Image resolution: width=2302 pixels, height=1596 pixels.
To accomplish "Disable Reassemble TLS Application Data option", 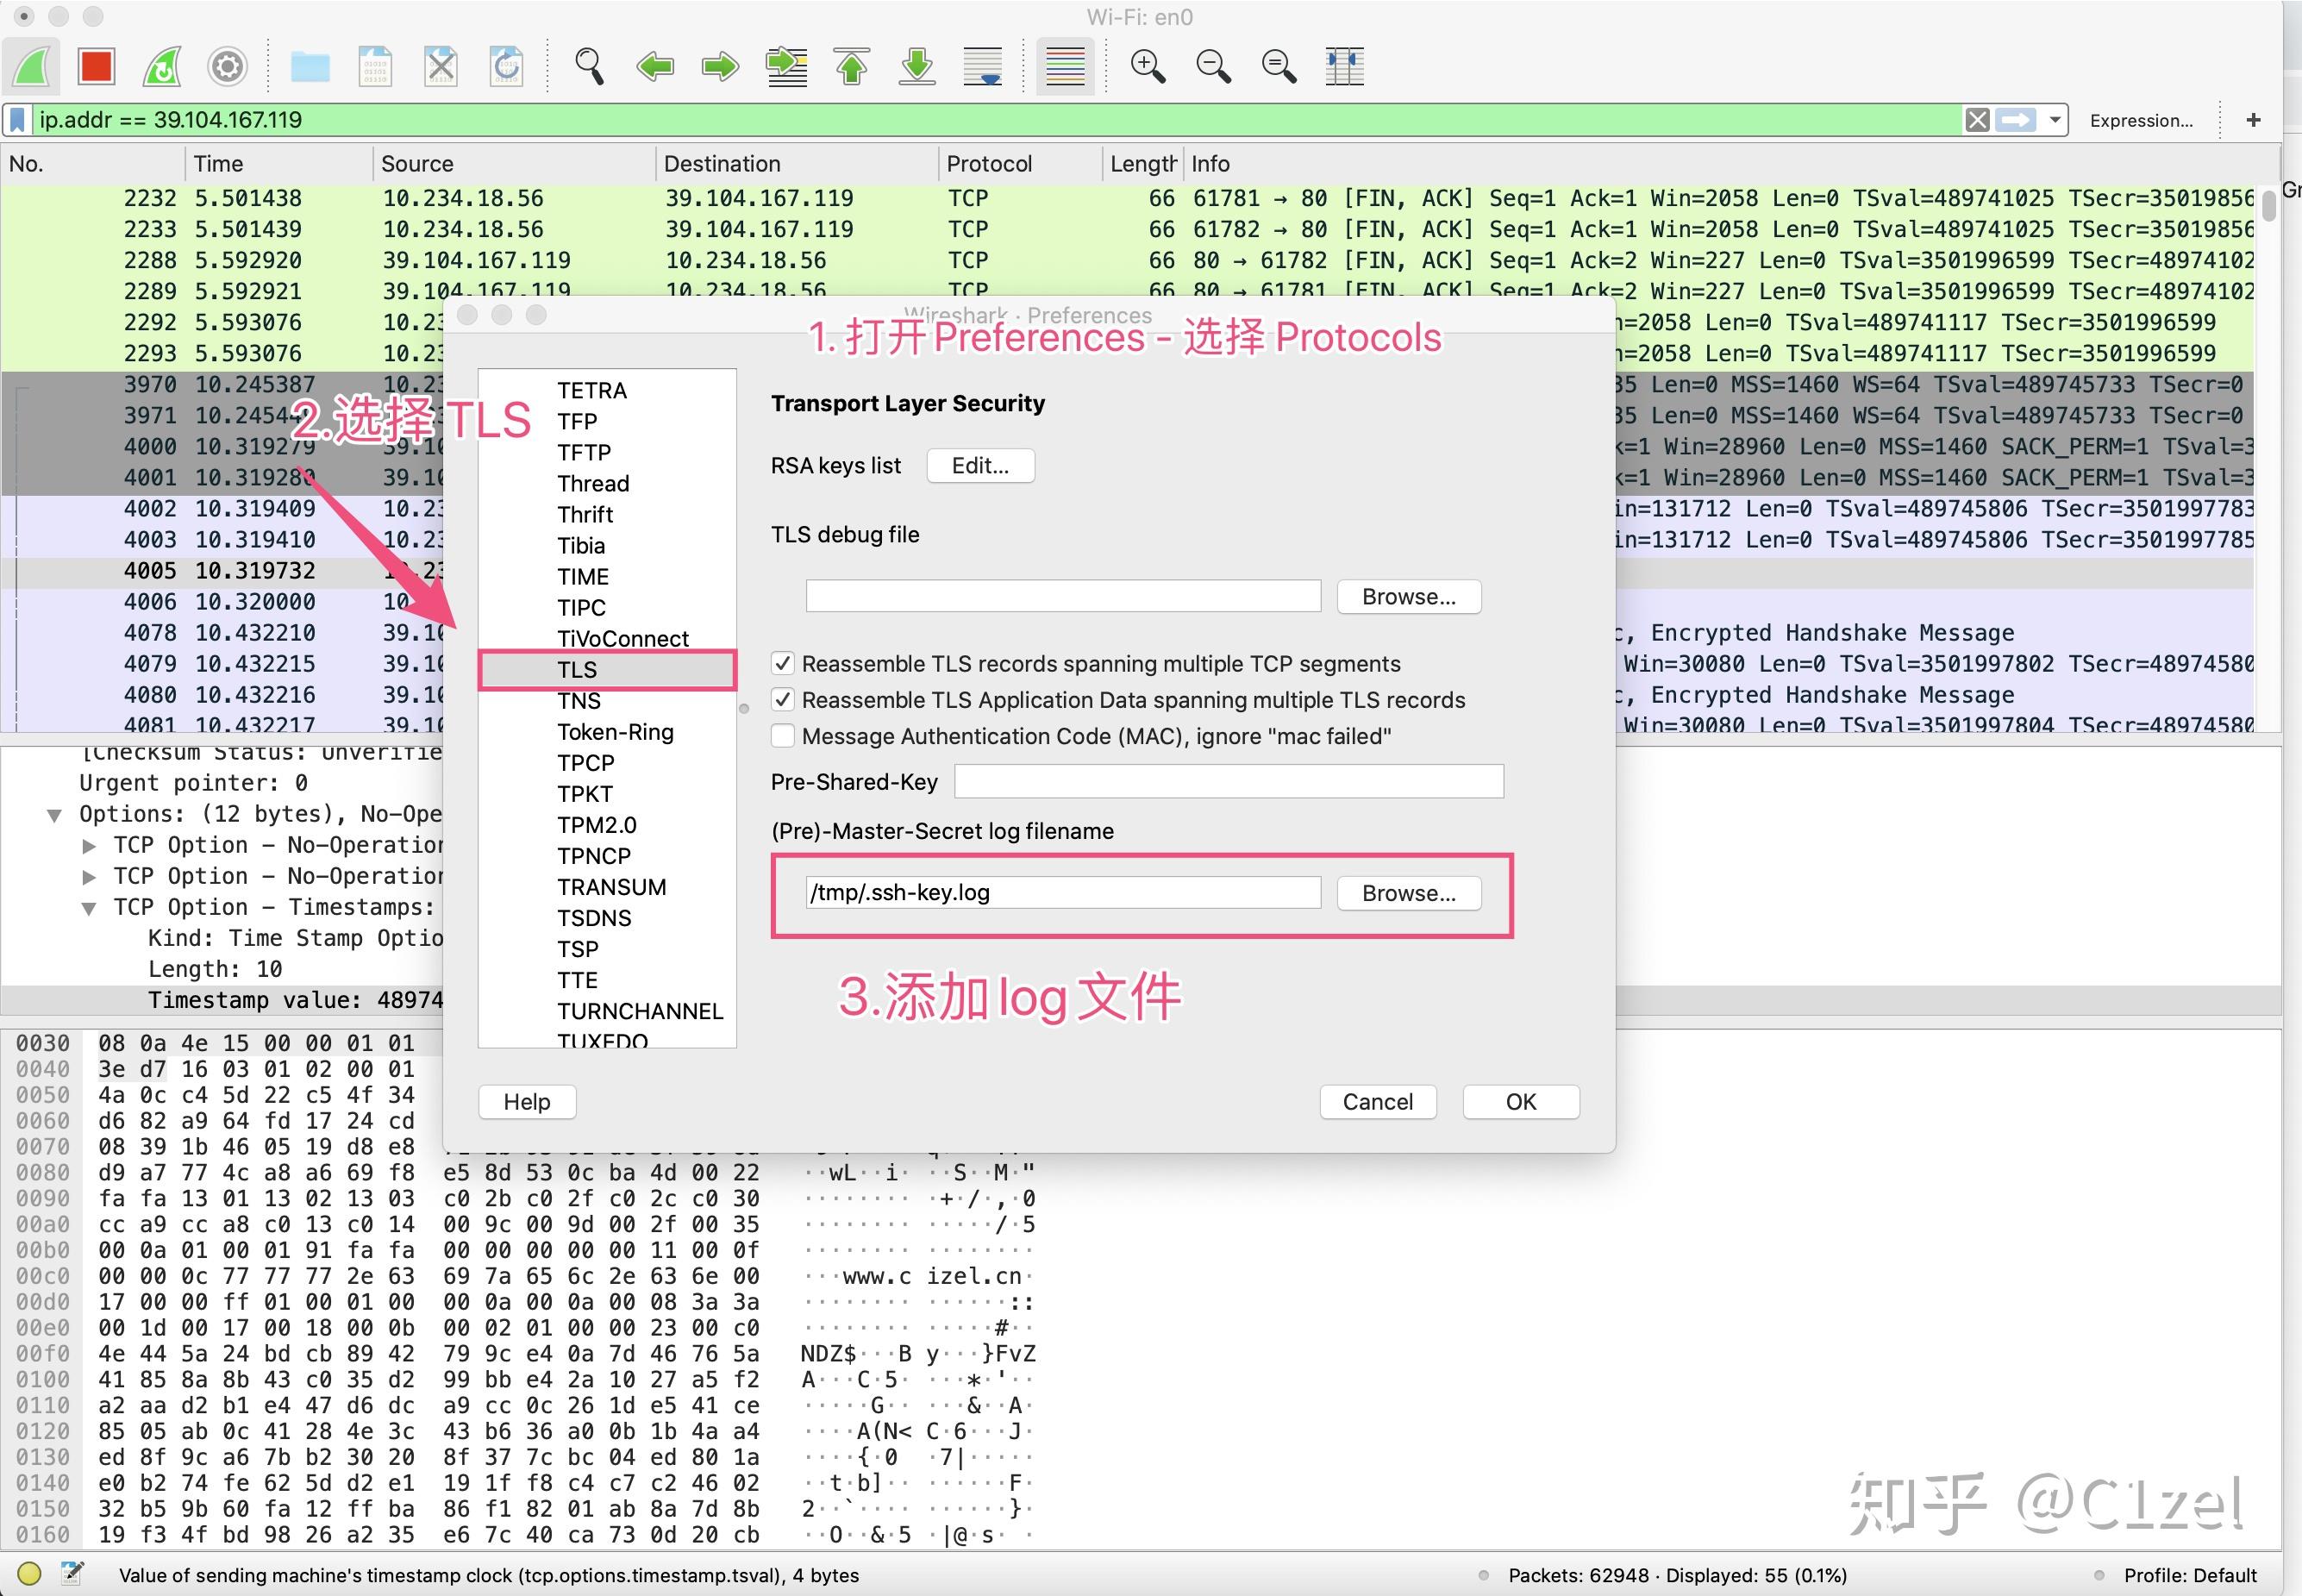I will tap(784, 700).
